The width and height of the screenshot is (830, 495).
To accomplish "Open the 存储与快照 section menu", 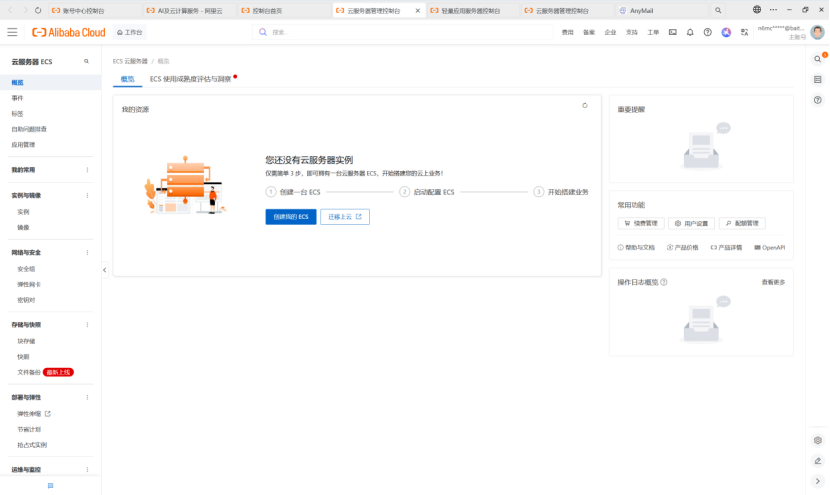I will tap(87, 325).
